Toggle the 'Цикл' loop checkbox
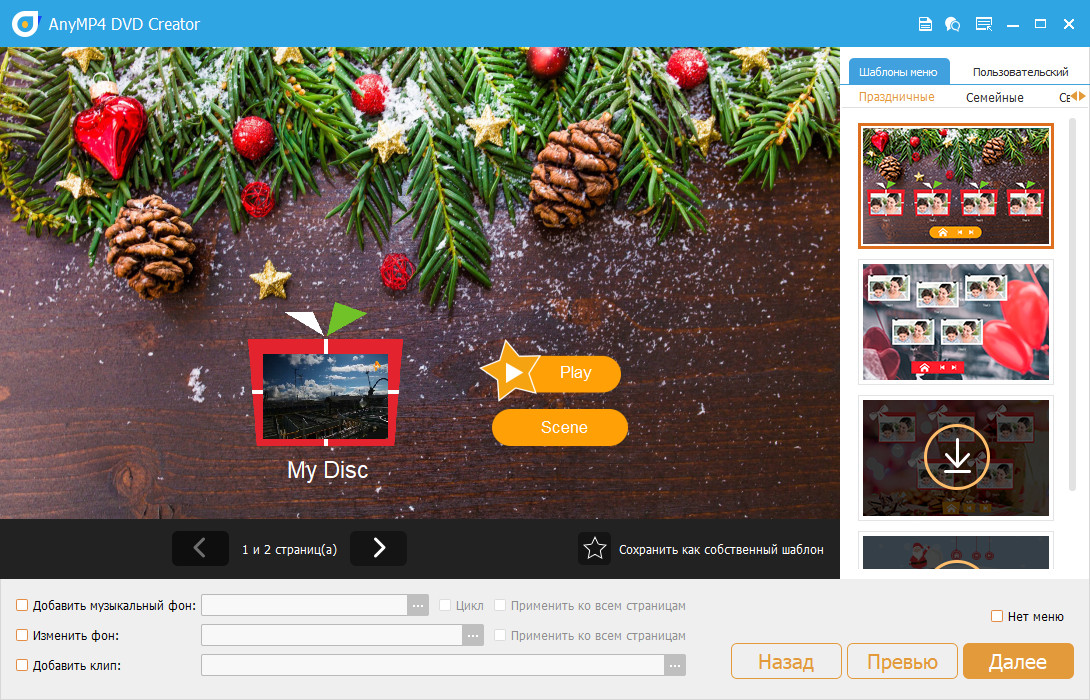Screen dimensions: 1090x700 click(445, 605)
